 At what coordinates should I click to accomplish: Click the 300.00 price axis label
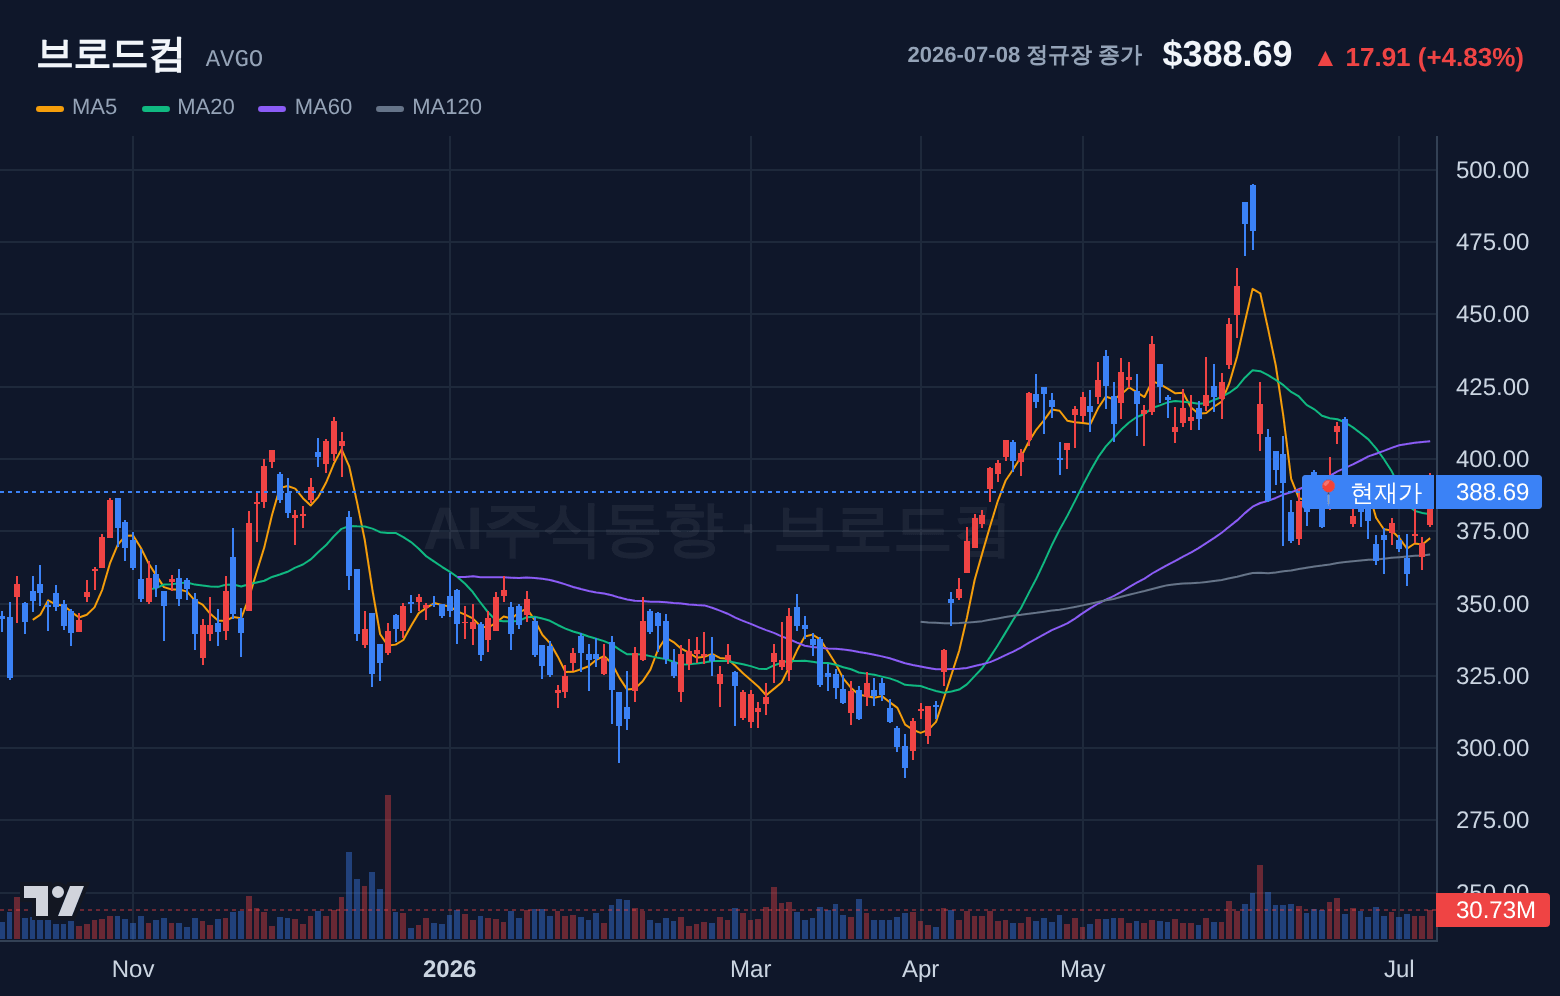tap(1492, 748)
